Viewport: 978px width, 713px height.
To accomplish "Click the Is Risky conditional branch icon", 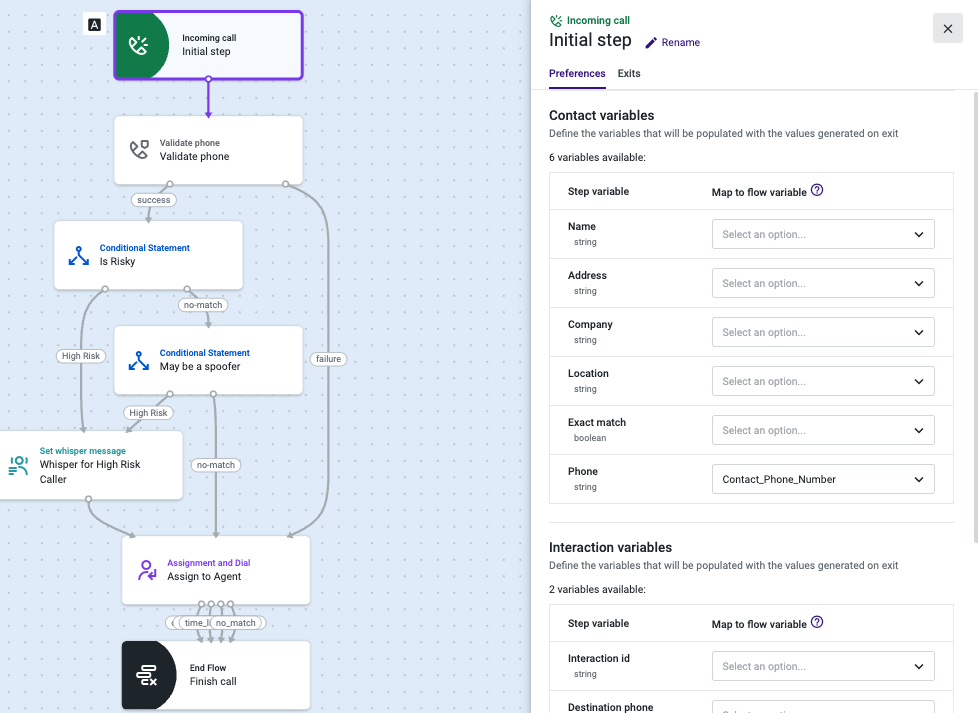I will click(x=79, y=255).
